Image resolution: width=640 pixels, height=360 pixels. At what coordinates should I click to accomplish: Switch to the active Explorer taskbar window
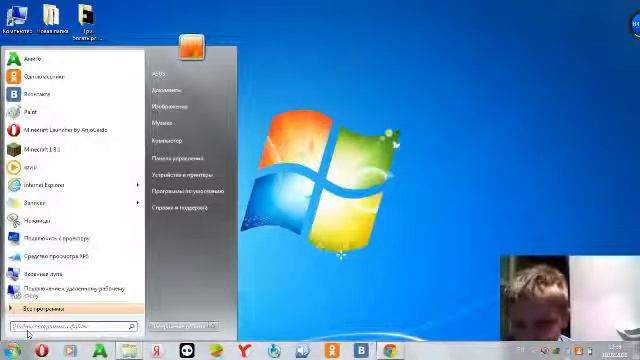coord(129,351)
